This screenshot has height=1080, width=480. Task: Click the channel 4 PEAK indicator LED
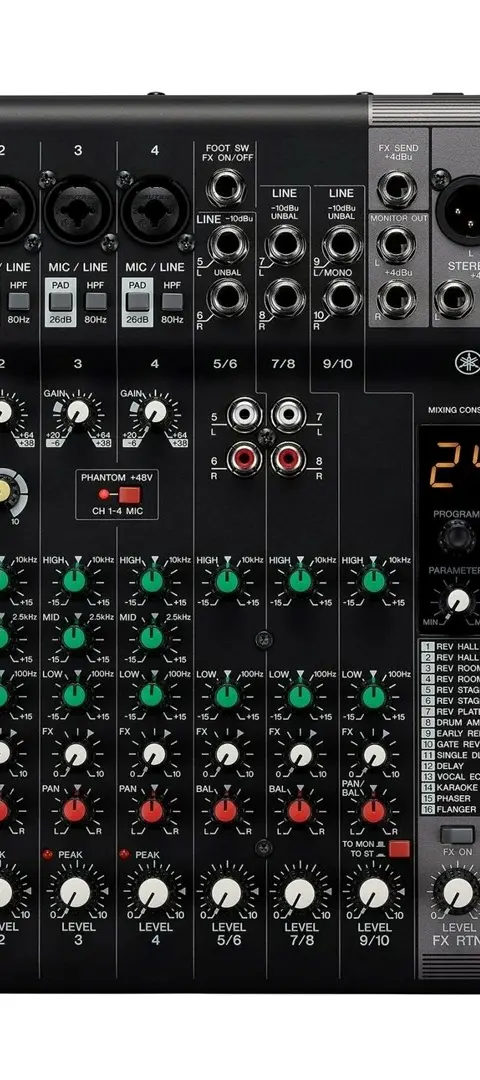(x=124, y=854)
